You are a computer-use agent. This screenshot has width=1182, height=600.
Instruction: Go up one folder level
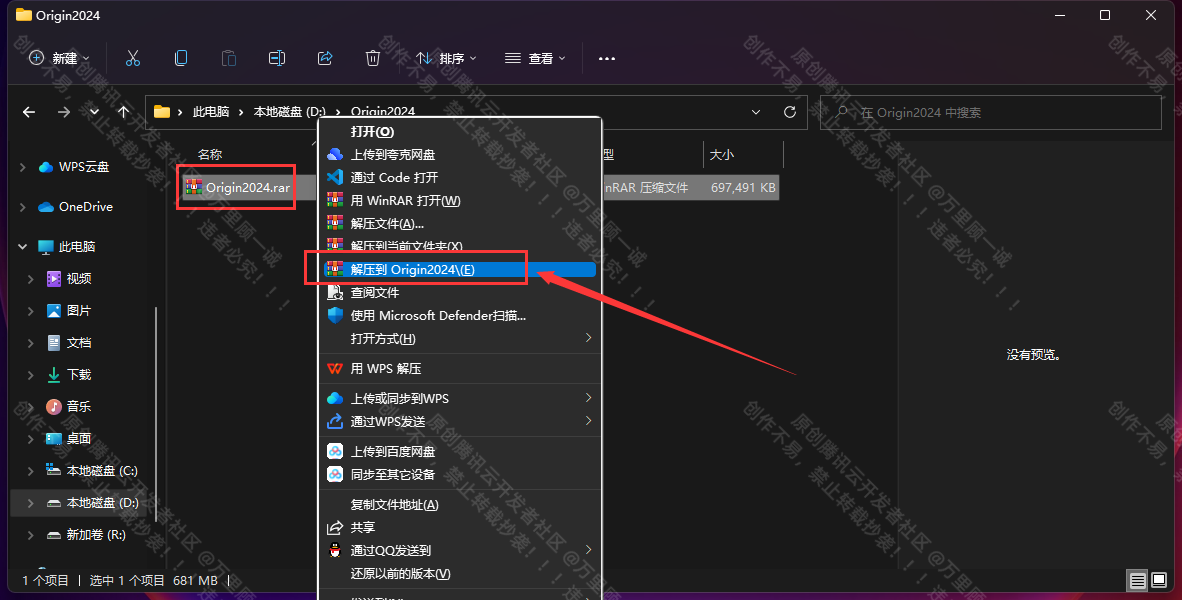tap(124, 112)
